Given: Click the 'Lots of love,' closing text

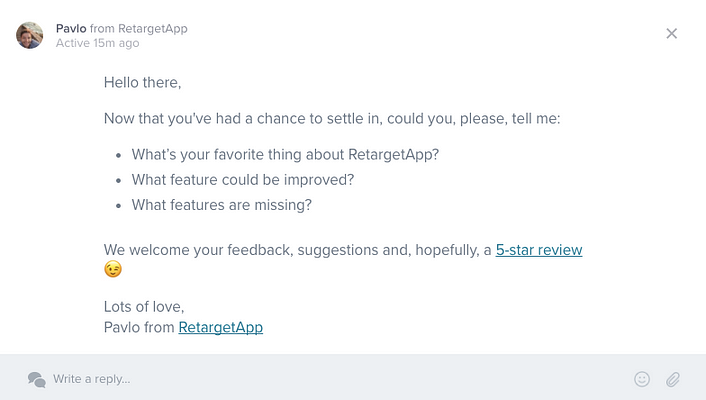Looking at the screenshot, I should [144, 307].
